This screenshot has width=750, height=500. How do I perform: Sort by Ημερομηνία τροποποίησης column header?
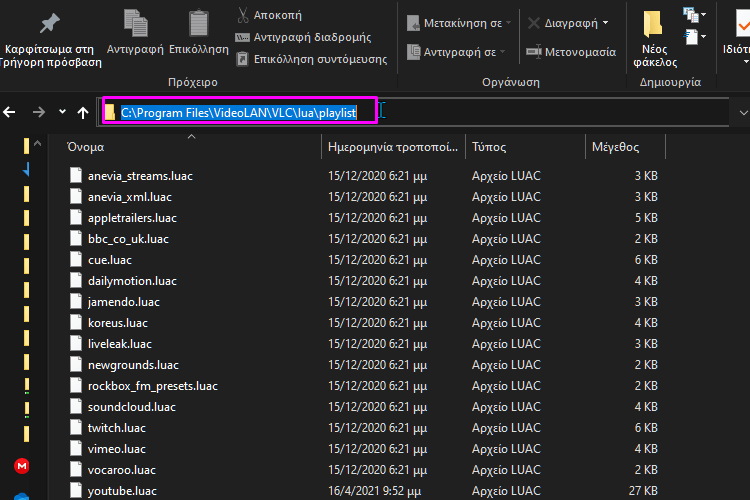[x=393, y=147]
